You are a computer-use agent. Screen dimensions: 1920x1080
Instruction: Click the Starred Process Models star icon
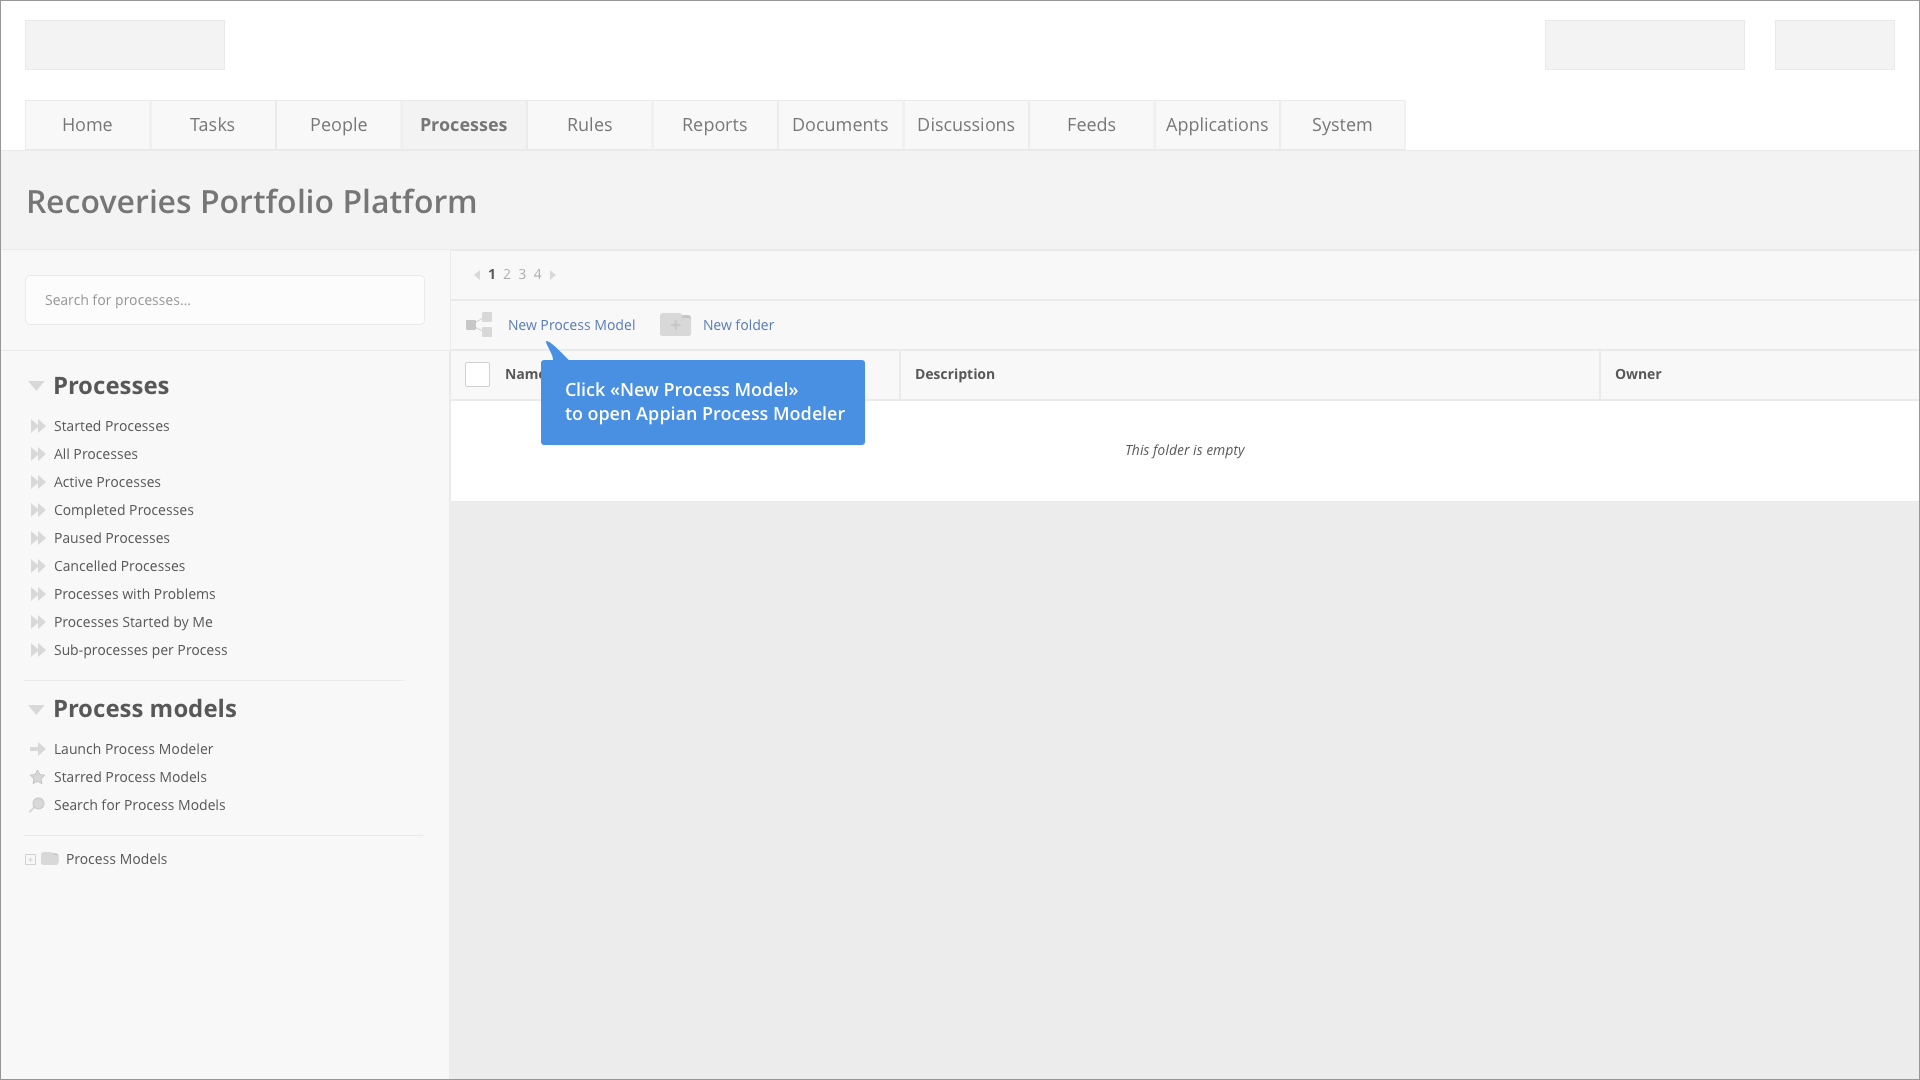(38, 777)
